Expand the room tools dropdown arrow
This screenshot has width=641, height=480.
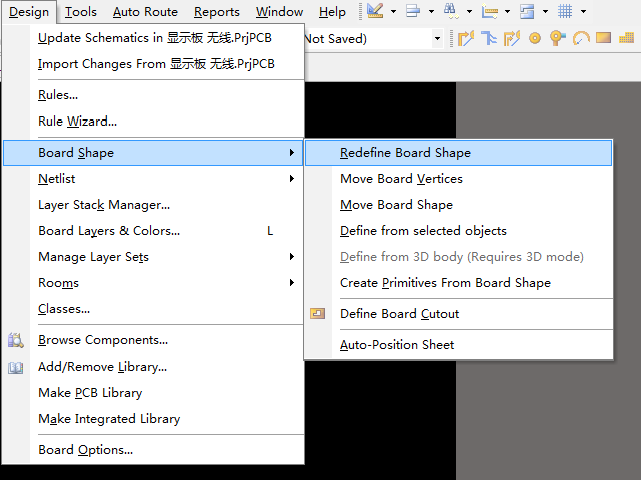pos(545,11)
